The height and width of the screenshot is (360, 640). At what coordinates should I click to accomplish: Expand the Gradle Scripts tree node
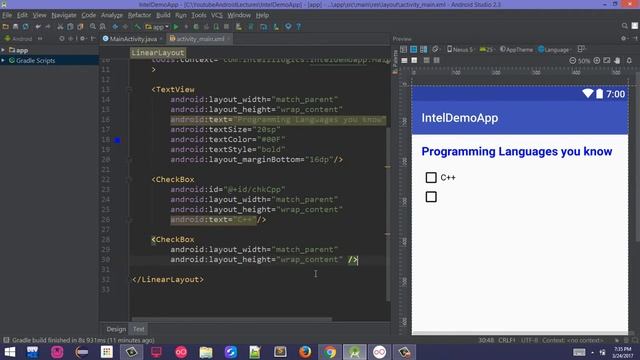click(3, 60)
